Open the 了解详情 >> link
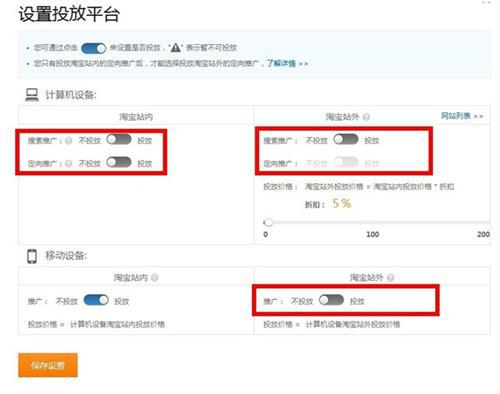 pyautogui.click(x=287, y=63)
